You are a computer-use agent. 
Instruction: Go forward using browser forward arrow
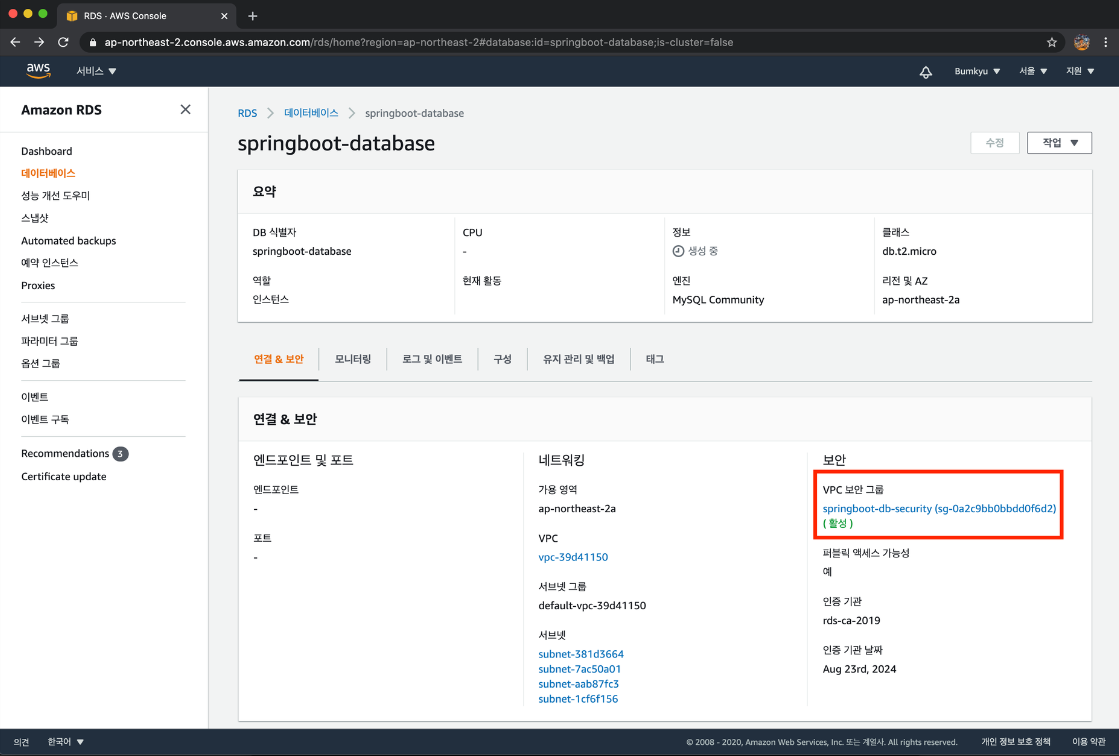tap(39, 42)
